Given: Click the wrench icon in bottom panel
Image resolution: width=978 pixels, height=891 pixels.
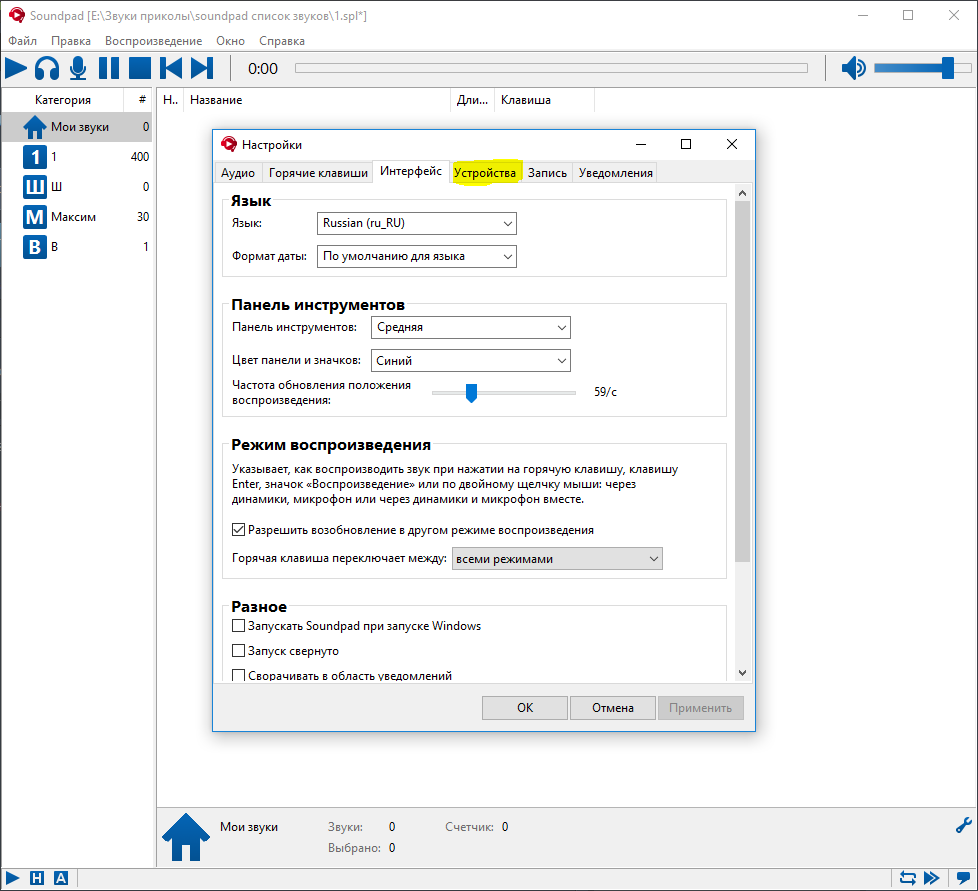Looking at the screenshot, I should pos(964,826).
